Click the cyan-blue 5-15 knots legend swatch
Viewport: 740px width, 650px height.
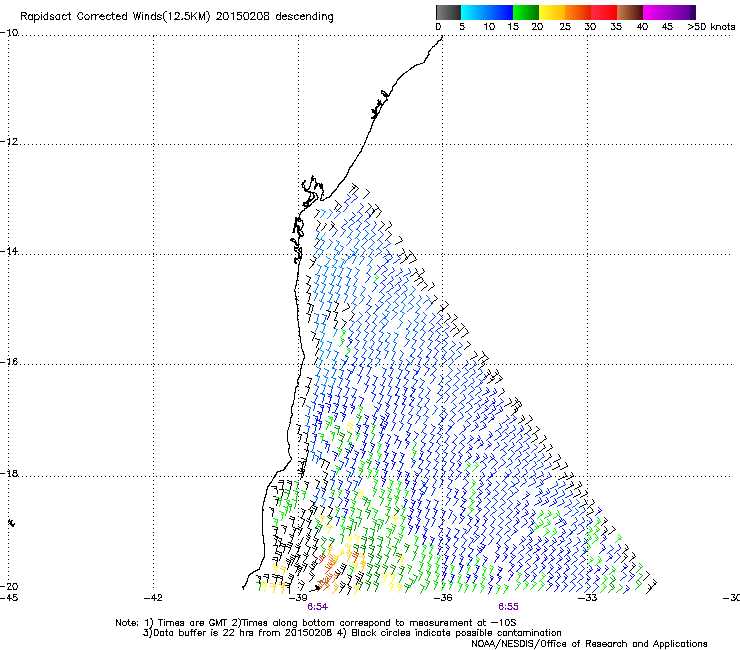point(487,12)
